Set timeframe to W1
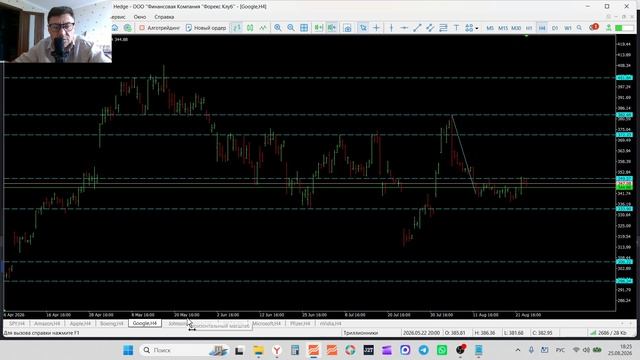Image resolution: width=640 pixels, height=360 pixels. [568, 28]
